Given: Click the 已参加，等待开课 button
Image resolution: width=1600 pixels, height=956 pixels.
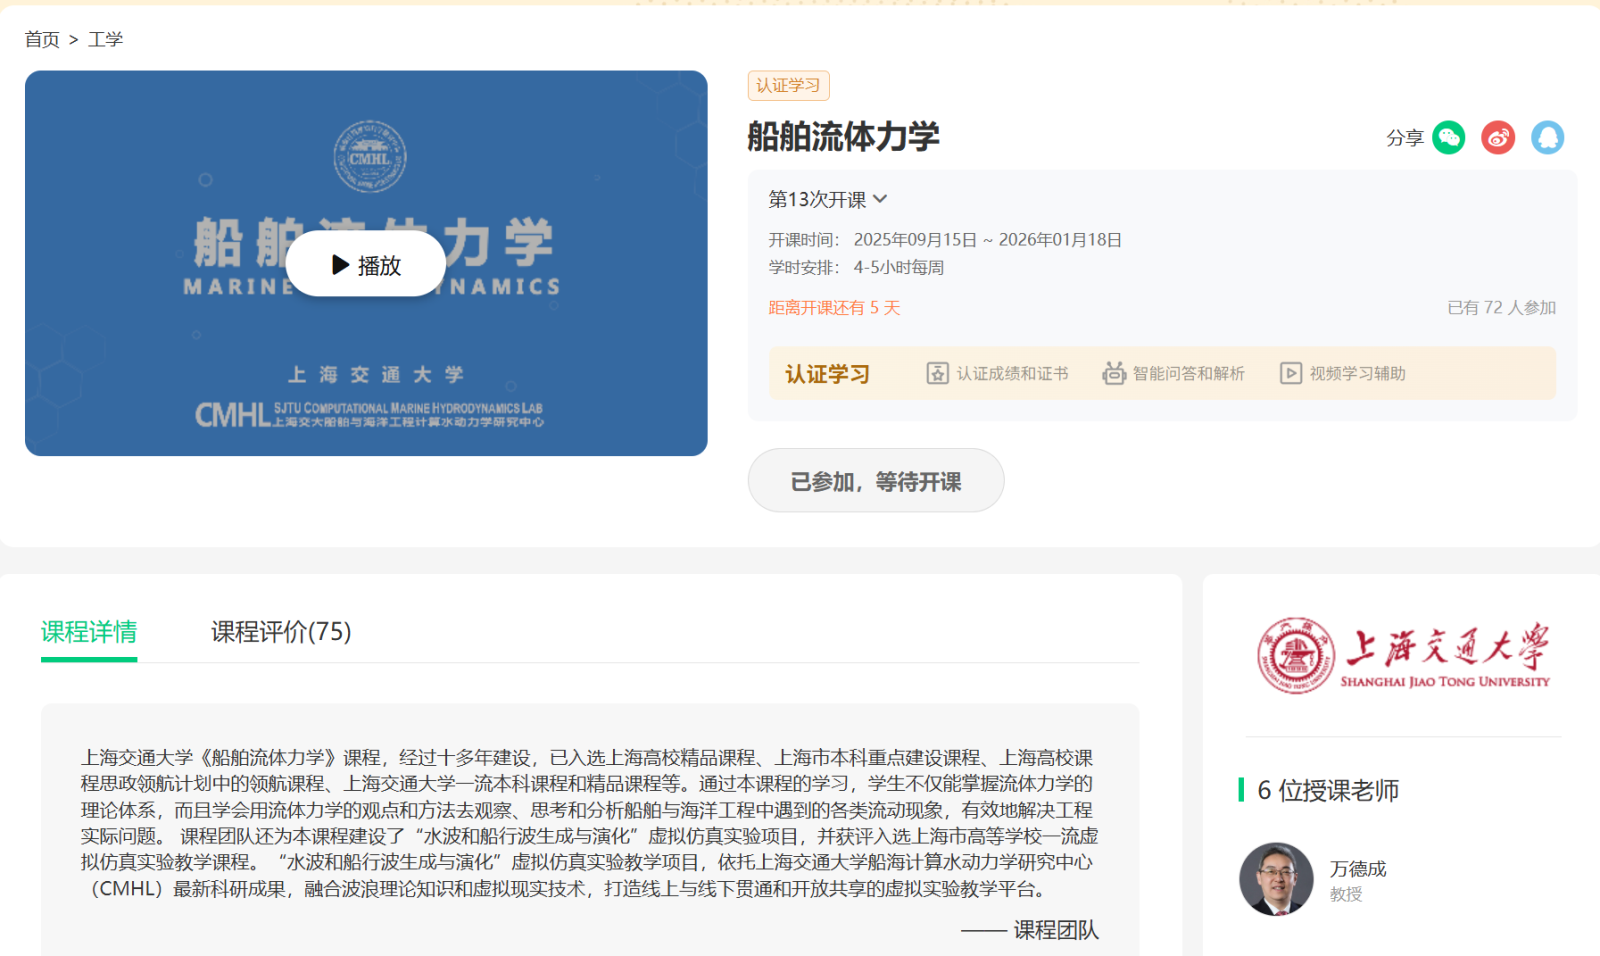Looking at the screenshot, I should 876,481.
